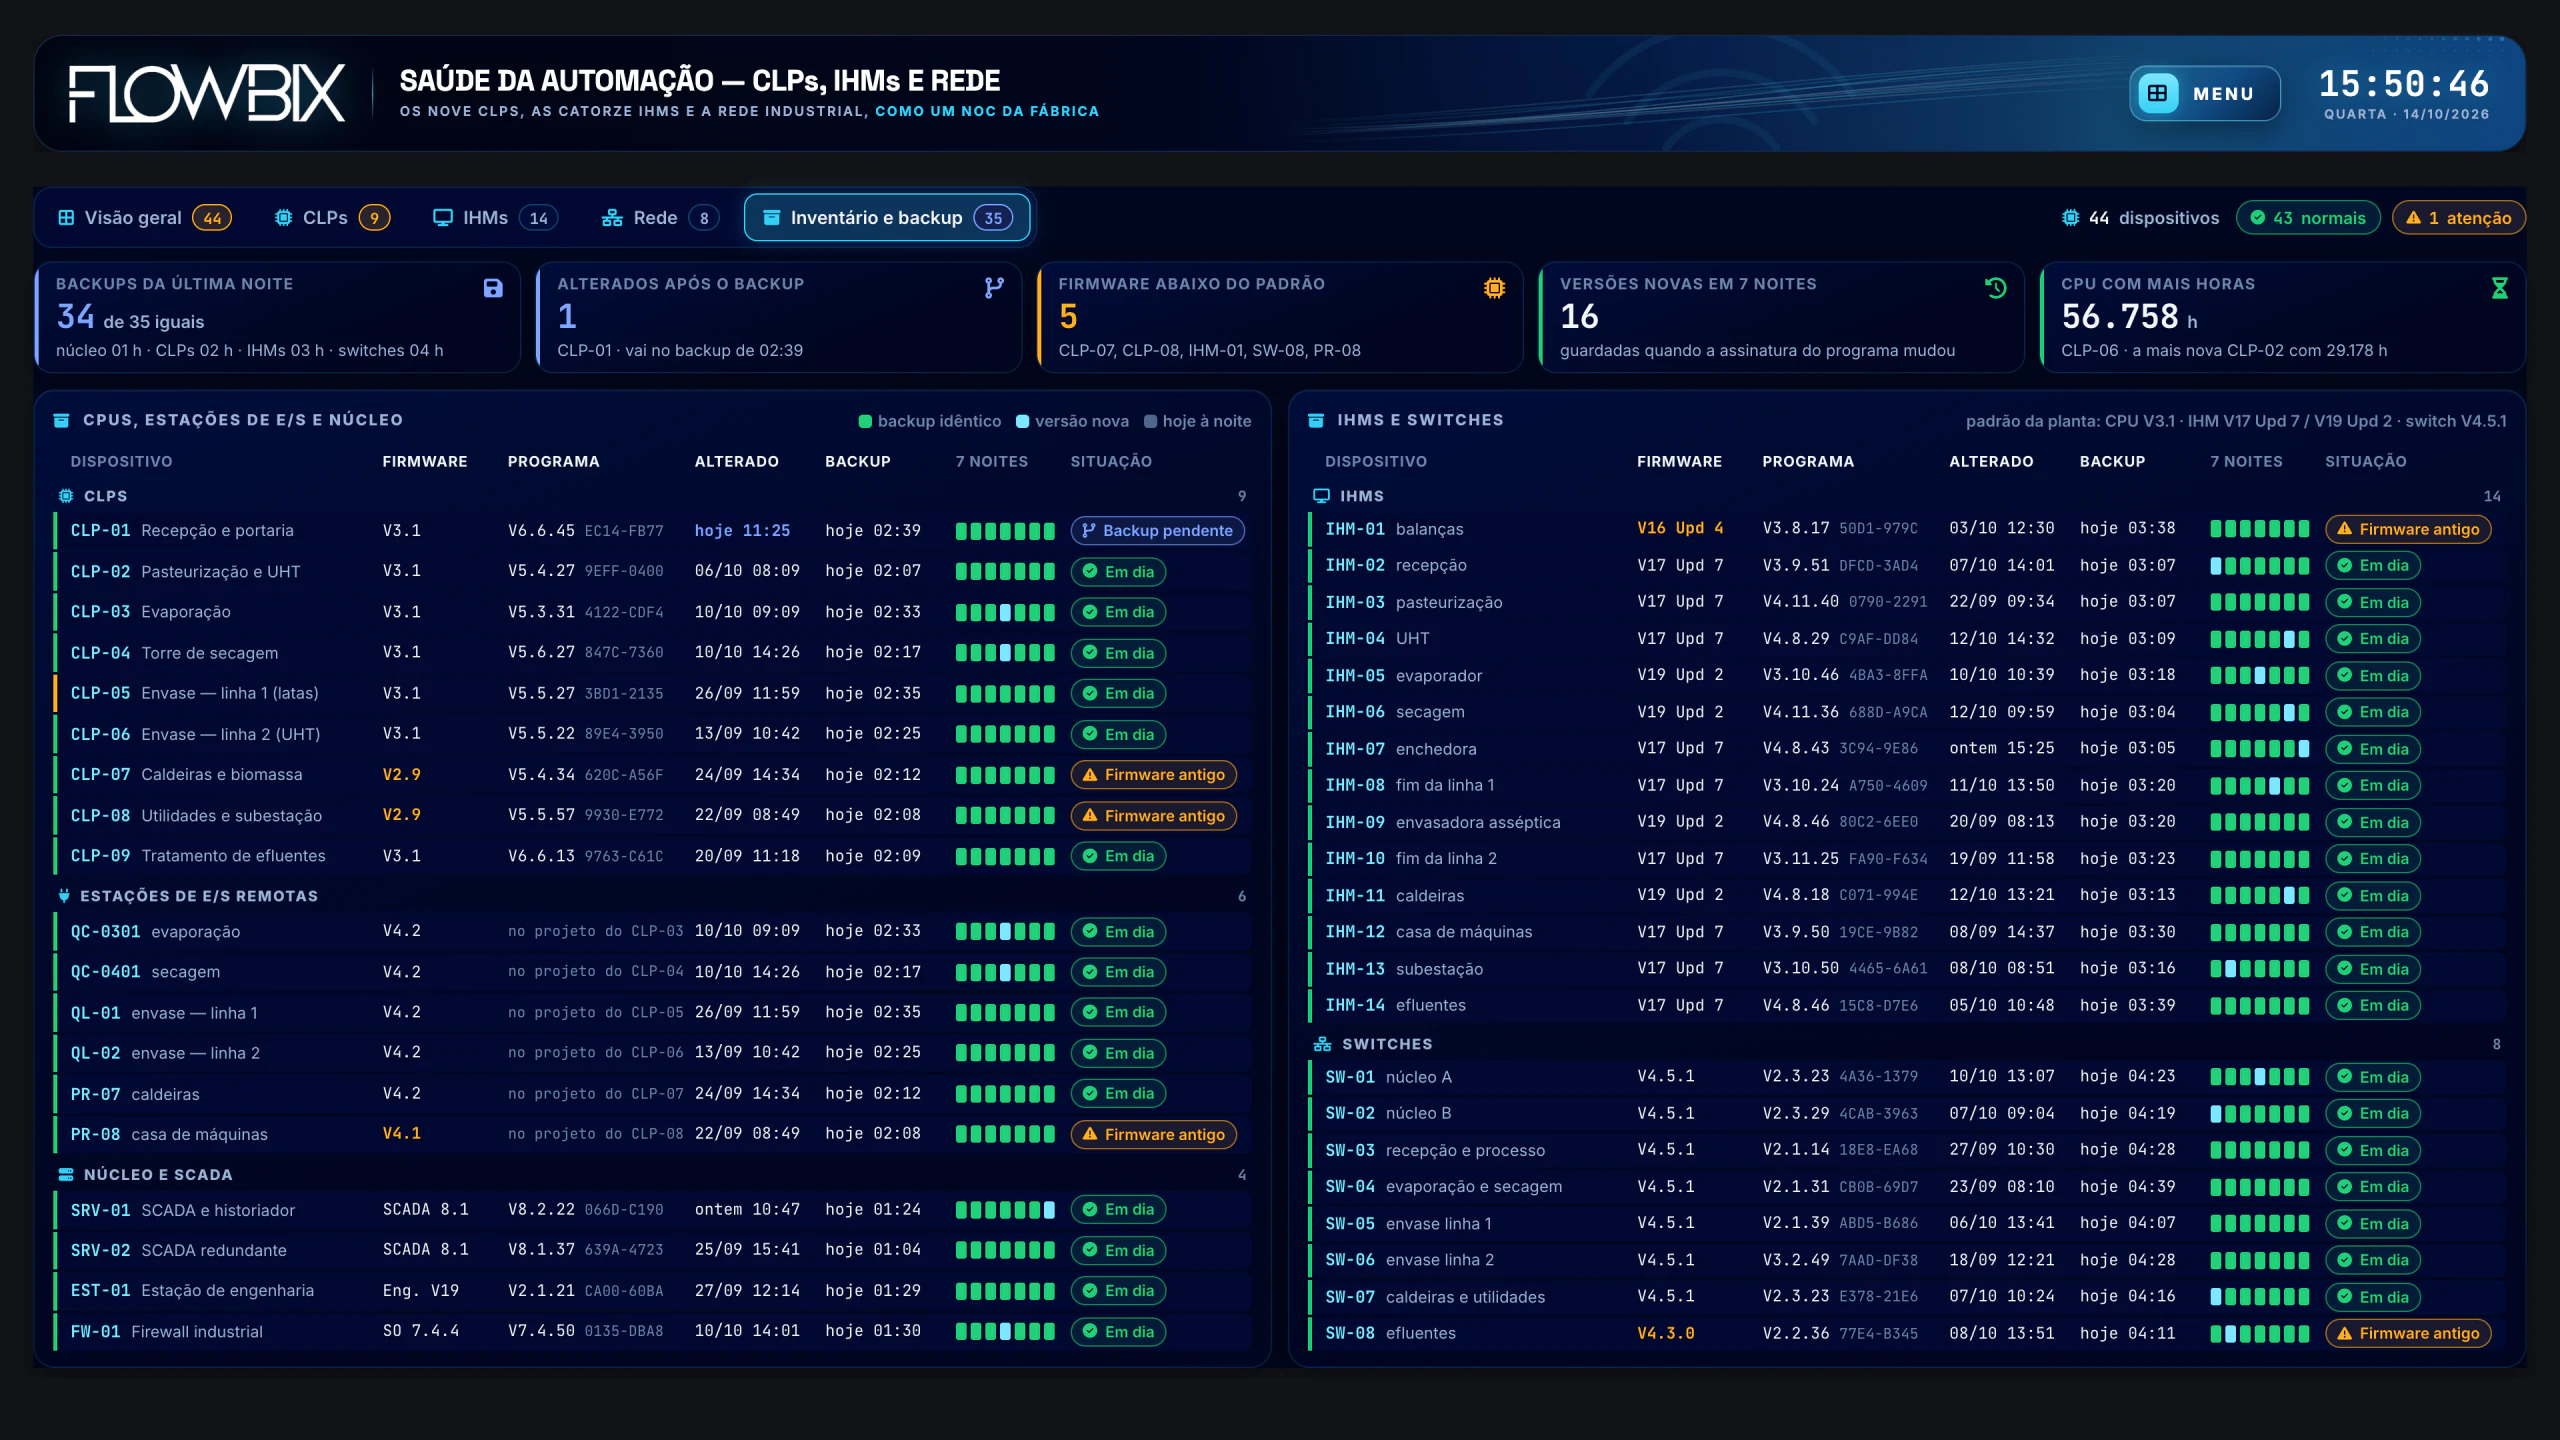Click the 7-night bars for IHM-07 enchedora
The height and width of the screenshot is (1440, 2560).
coord(2260,749)
